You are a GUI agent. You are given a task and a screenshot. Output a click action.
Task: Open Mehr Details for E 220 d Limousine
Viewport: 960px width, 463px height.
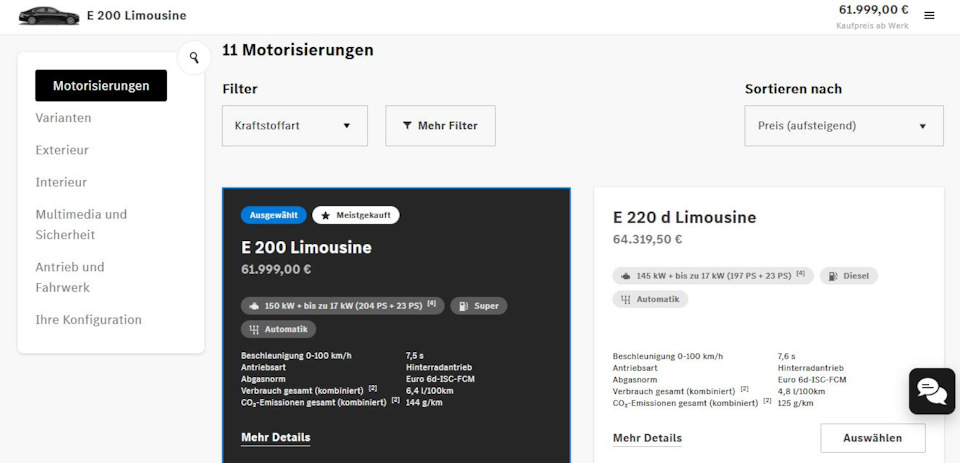(x=647, y=438)
